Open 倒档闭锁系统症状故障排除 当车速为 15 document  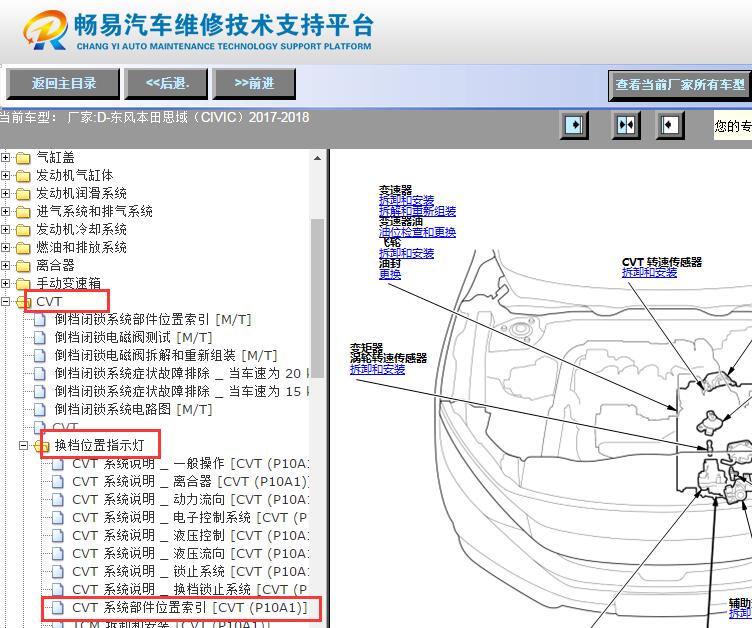[x=182, y=391]
